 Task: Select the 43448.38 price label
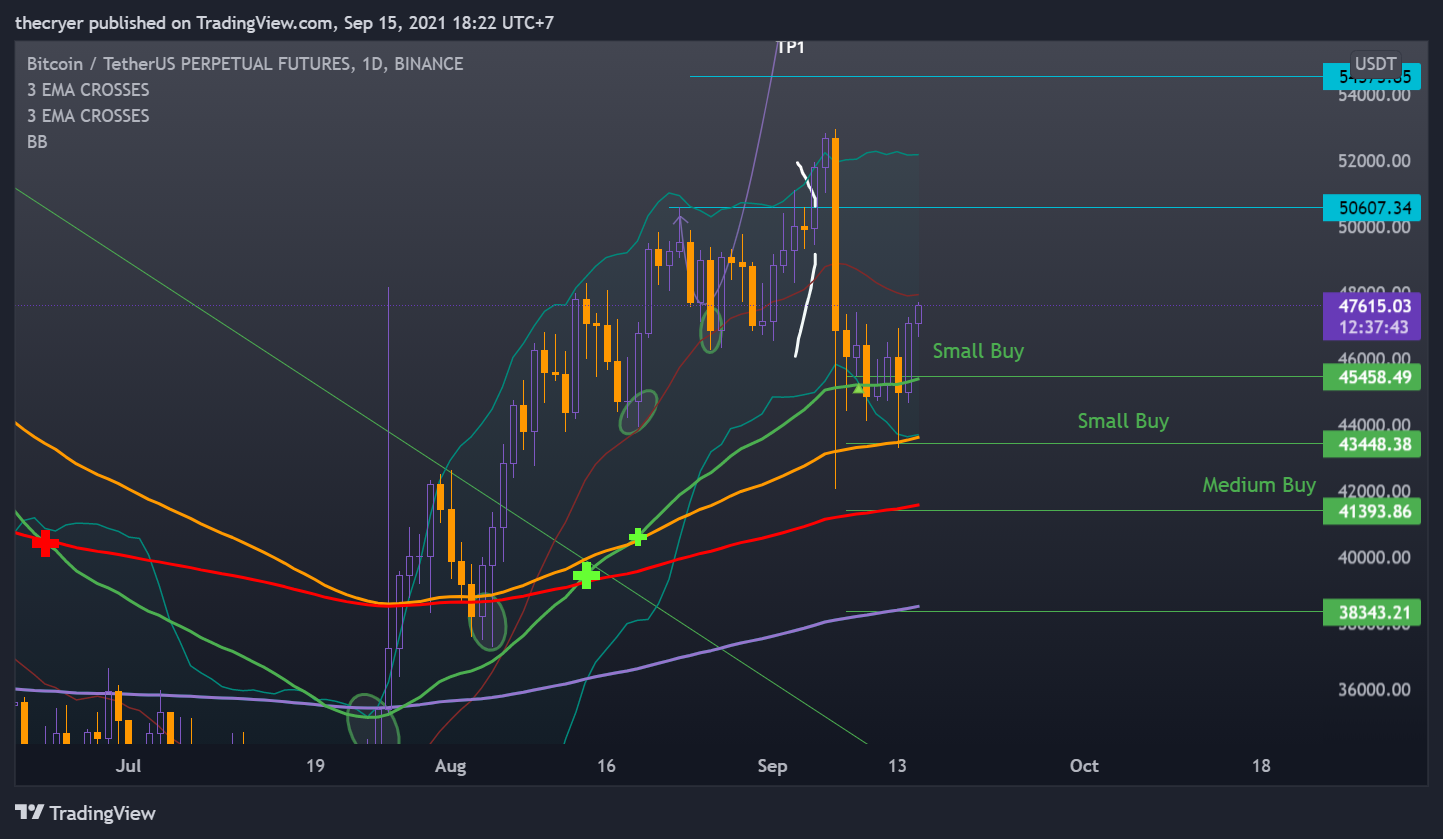[1372, 444]
